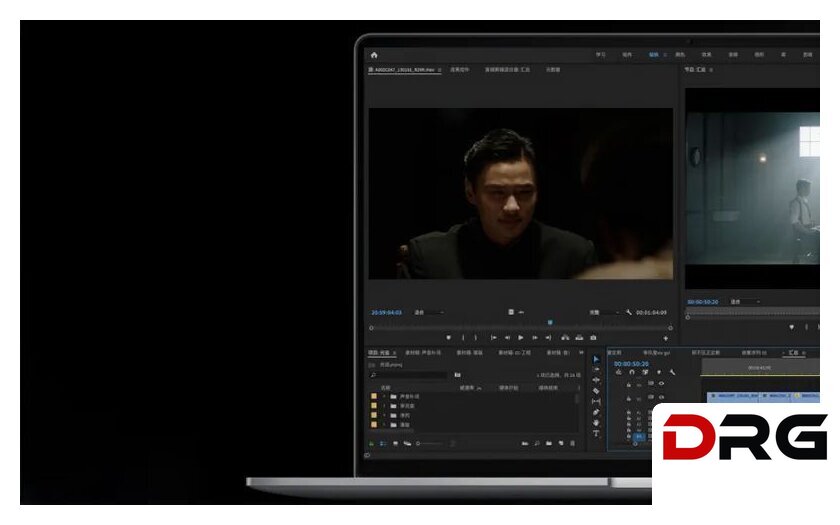Switch Project panel to List view
This screenshot has height=525, width=840.
[x=383, y=444]
